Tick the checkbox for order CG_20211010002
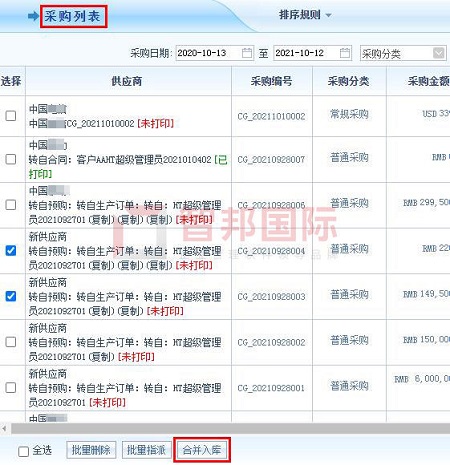Image resolution: width=450 pixels, height=465 pixels. (11, 116)
